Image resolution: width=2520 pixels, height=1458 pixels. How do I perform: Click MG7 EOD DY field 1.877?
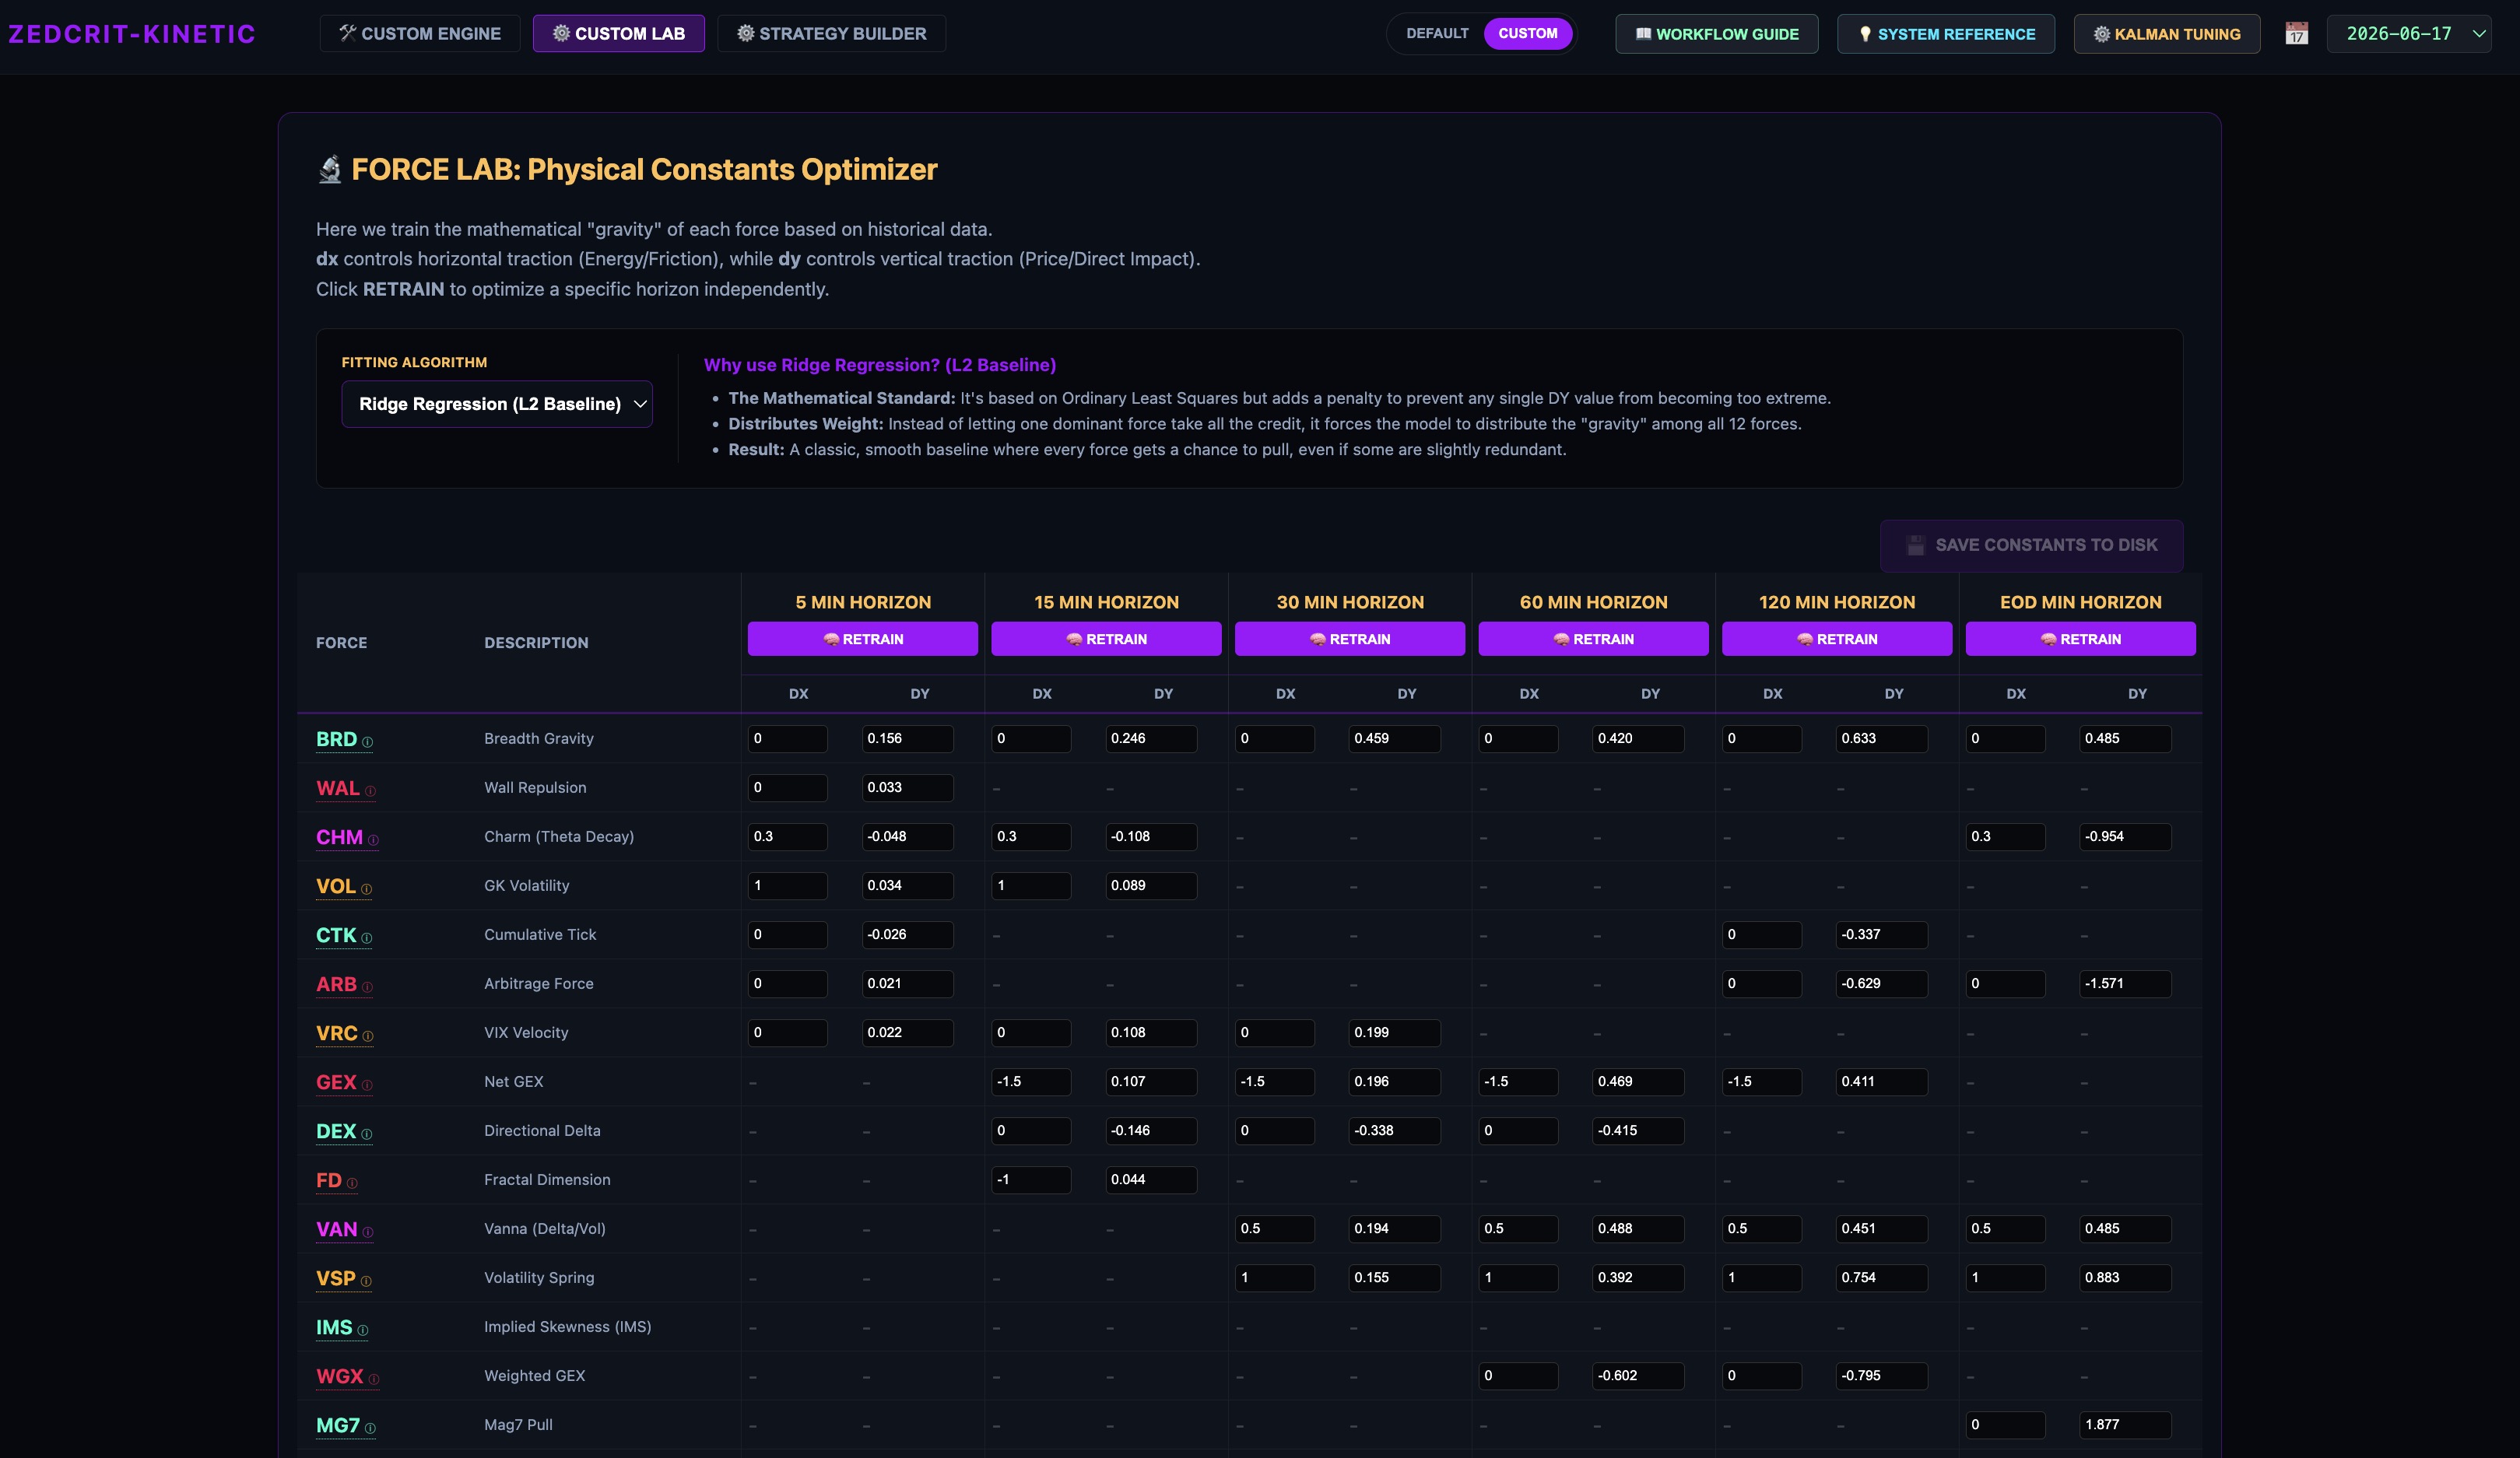(x=2125, y=1425)
